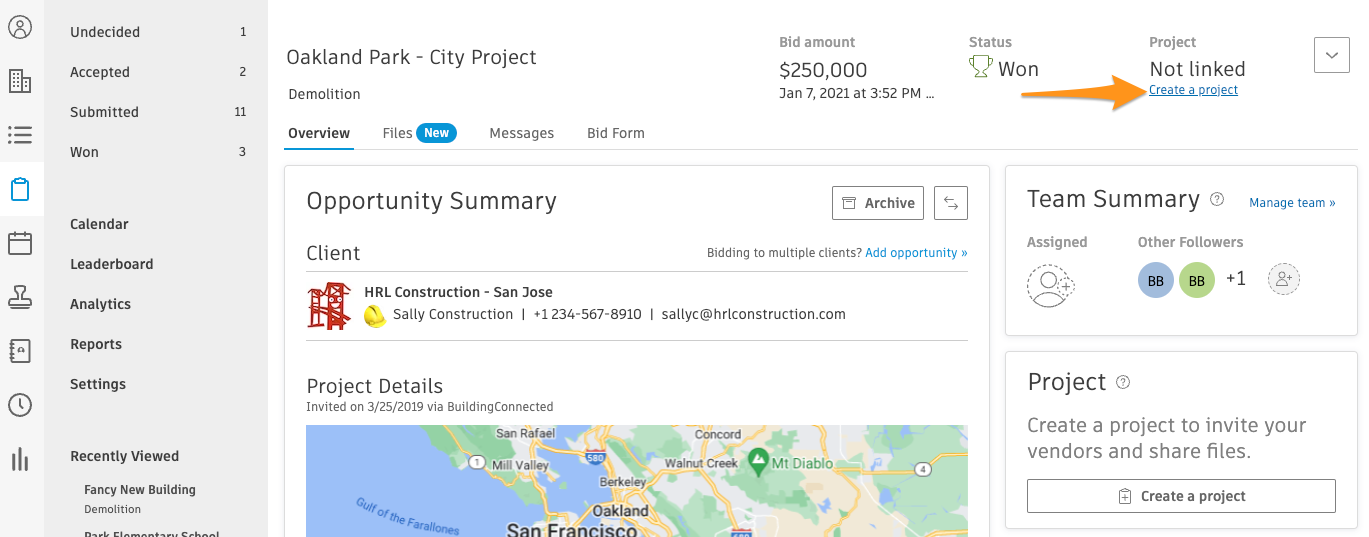Add a follower with the plus-person icon
This screenshot has height=537, width=1369.
tap(1283, 279)
